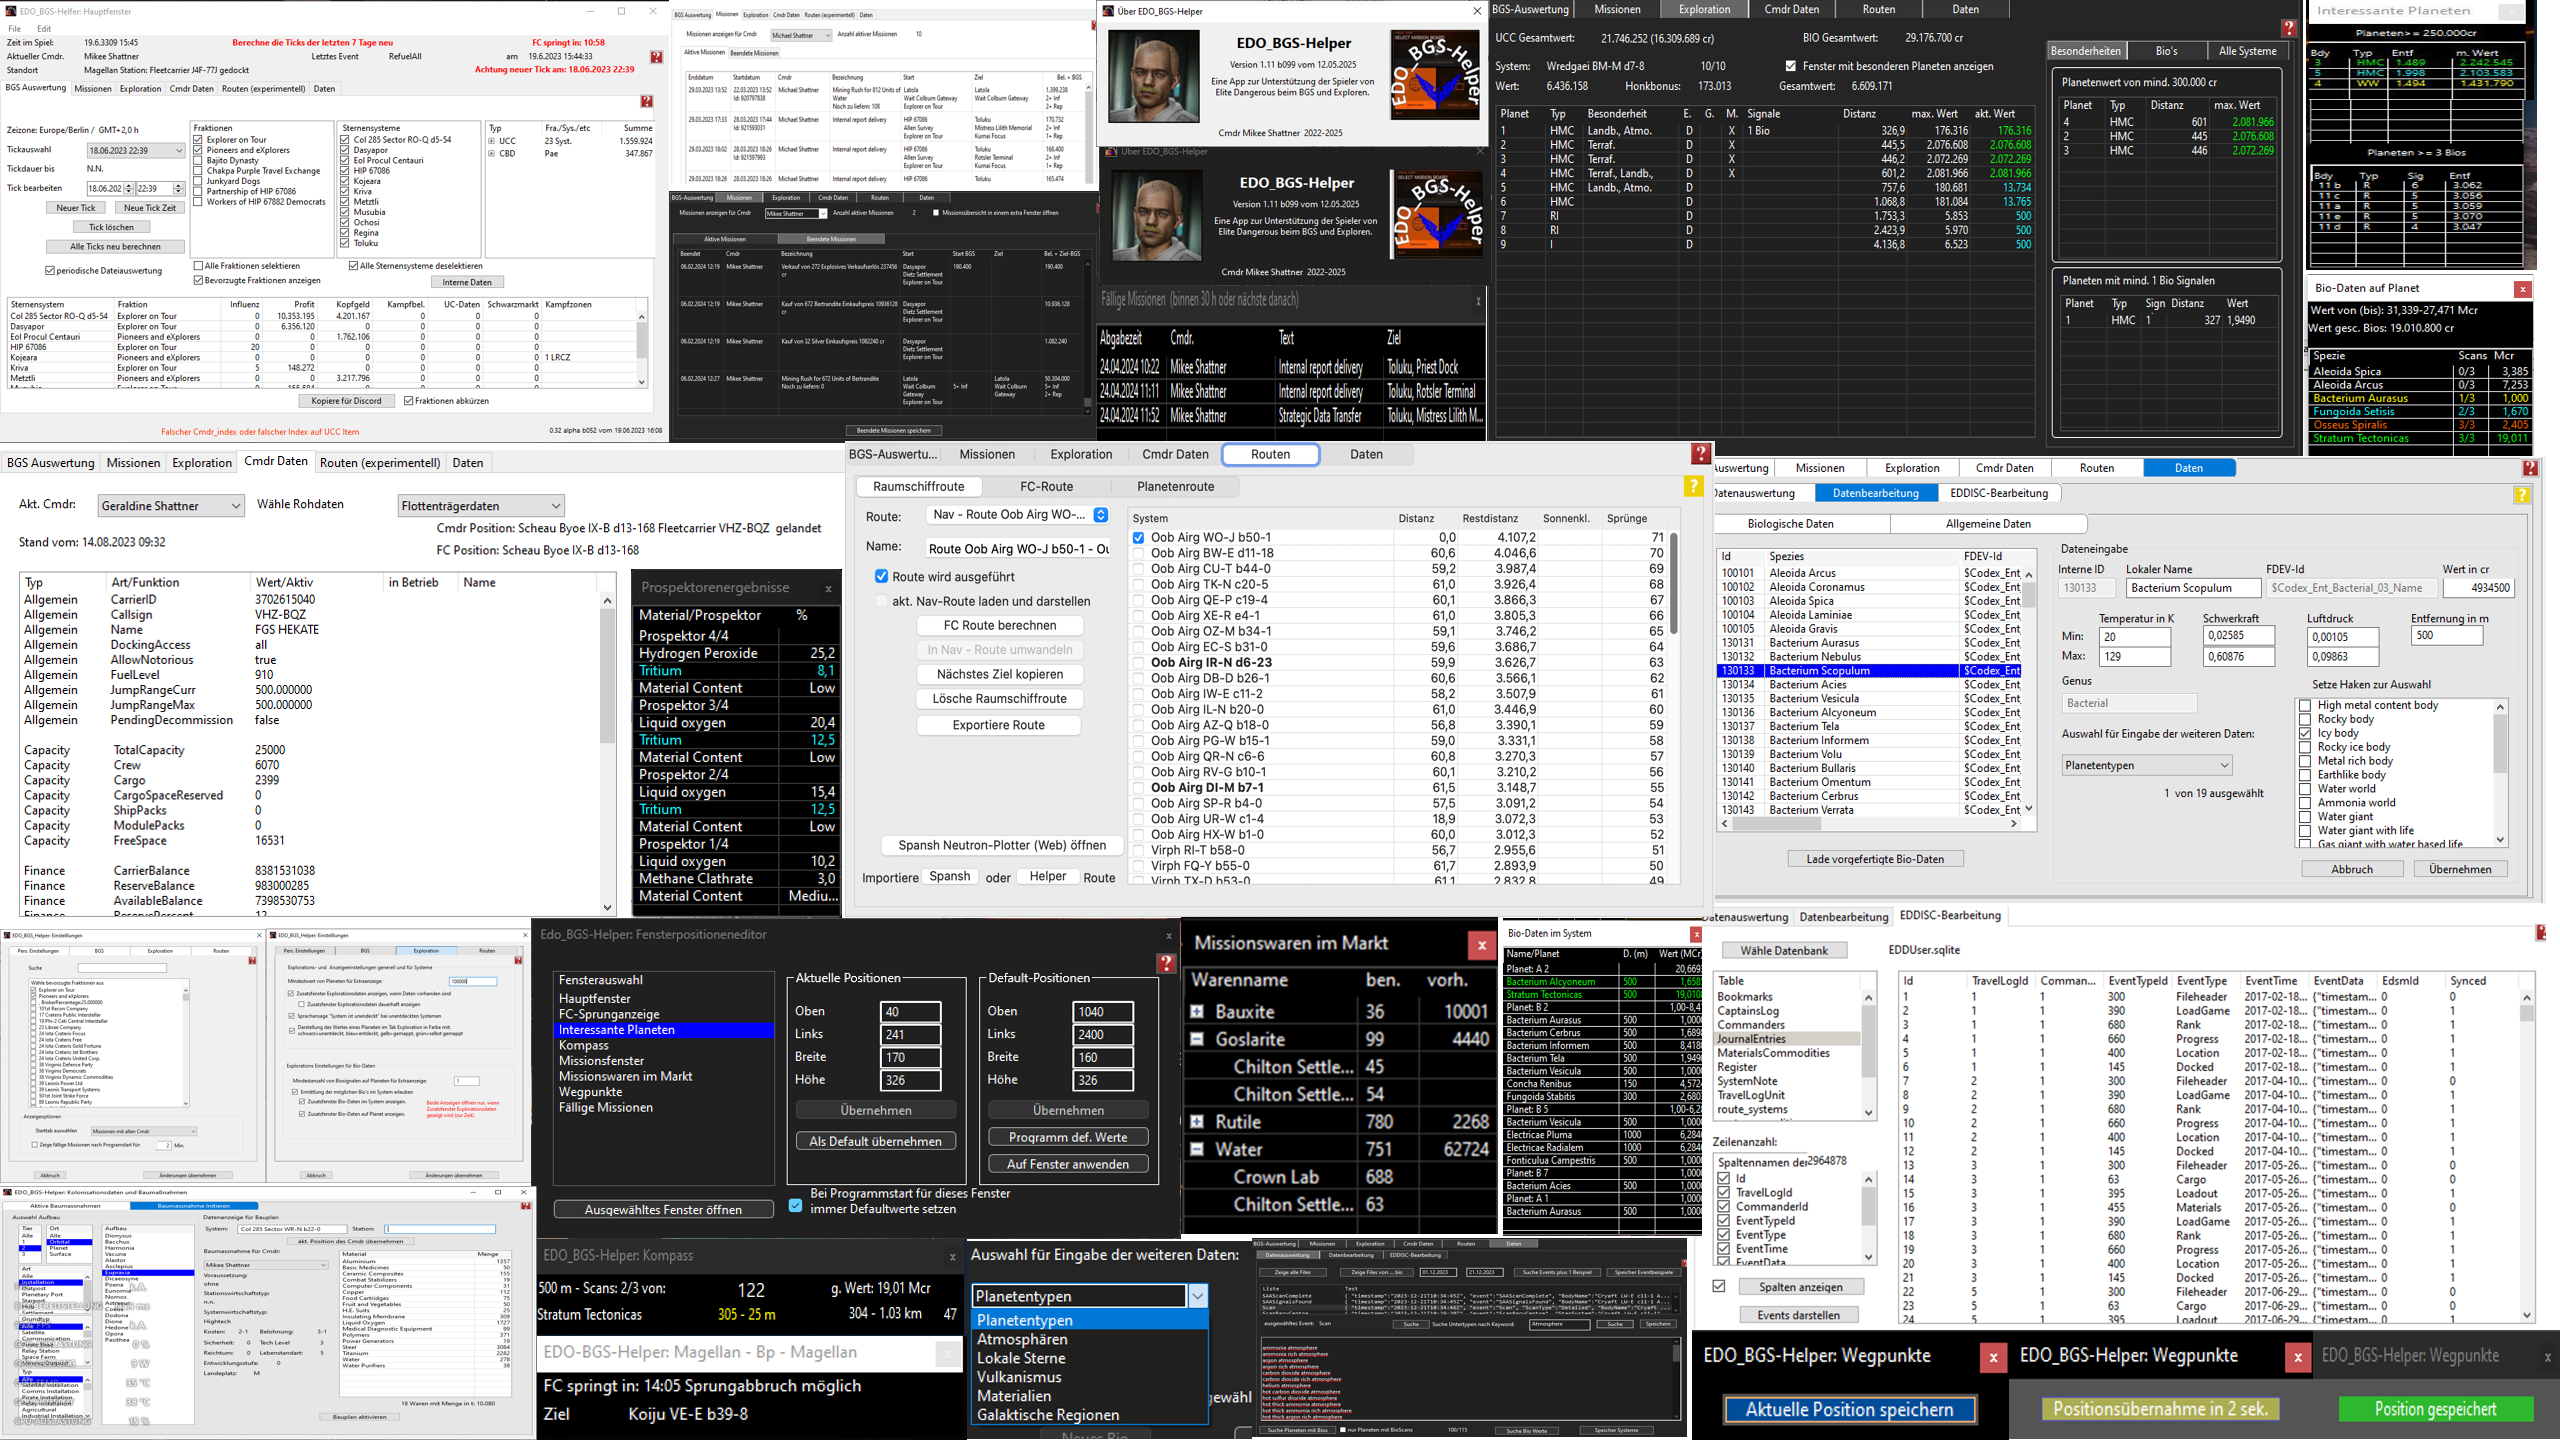Click the red question mark above the route list

(x=1700, y=454)
